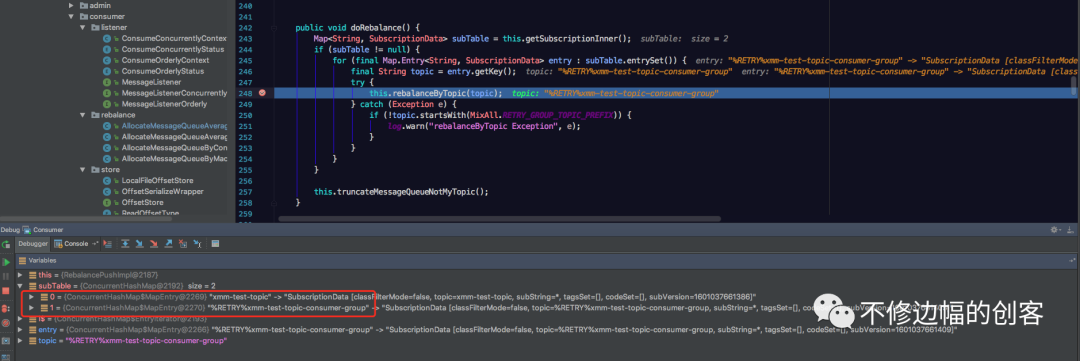The width and height of the screenshot is (1080, 361).
Task: Toggle the breakpoint on line 248
Action: click(x=262, y=92)
